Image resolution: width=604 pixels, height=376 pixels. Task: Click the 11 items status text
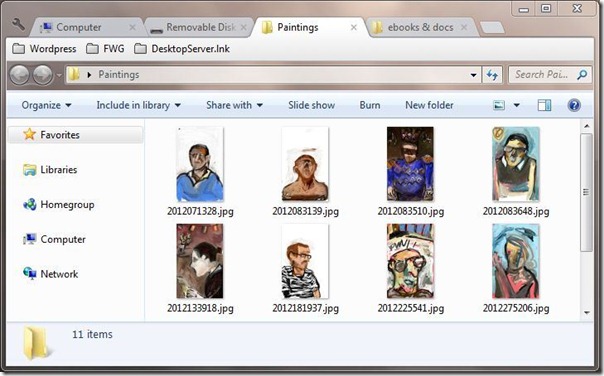tap(92, 334)
